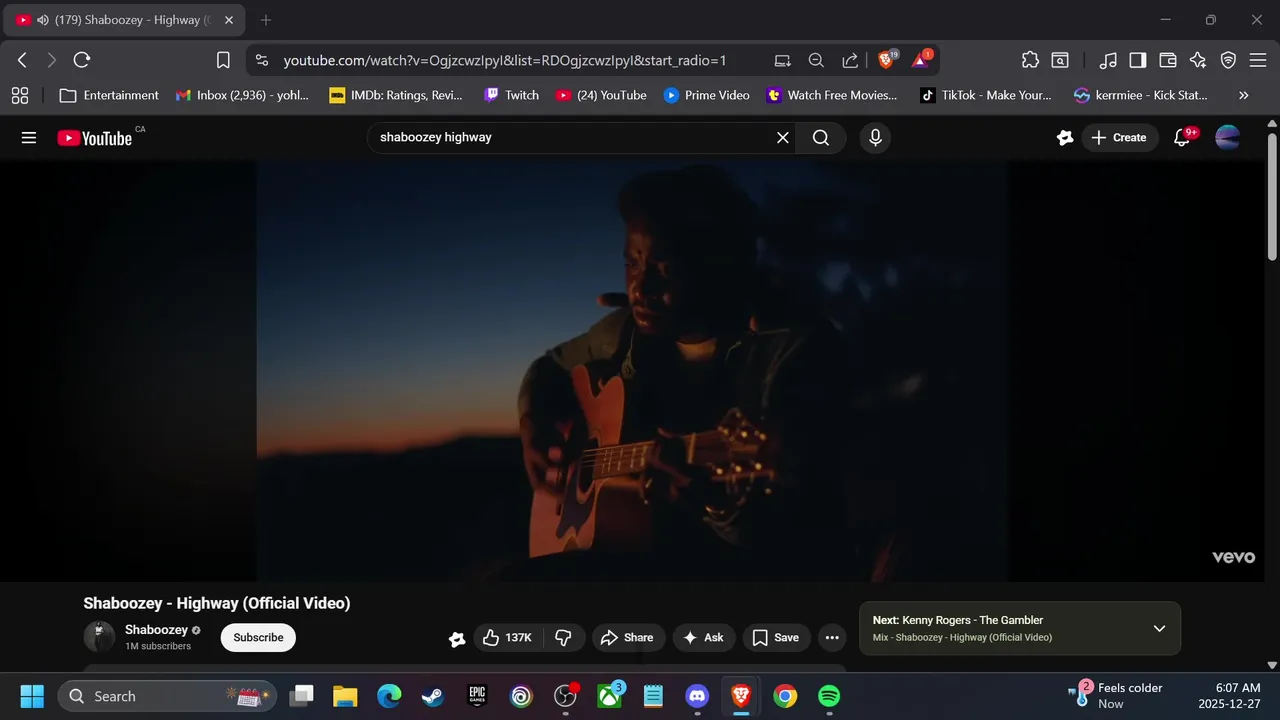1280x720 pixels.
Task: Open the Brave Wallet icon
Action: [x=1167, y=60]
